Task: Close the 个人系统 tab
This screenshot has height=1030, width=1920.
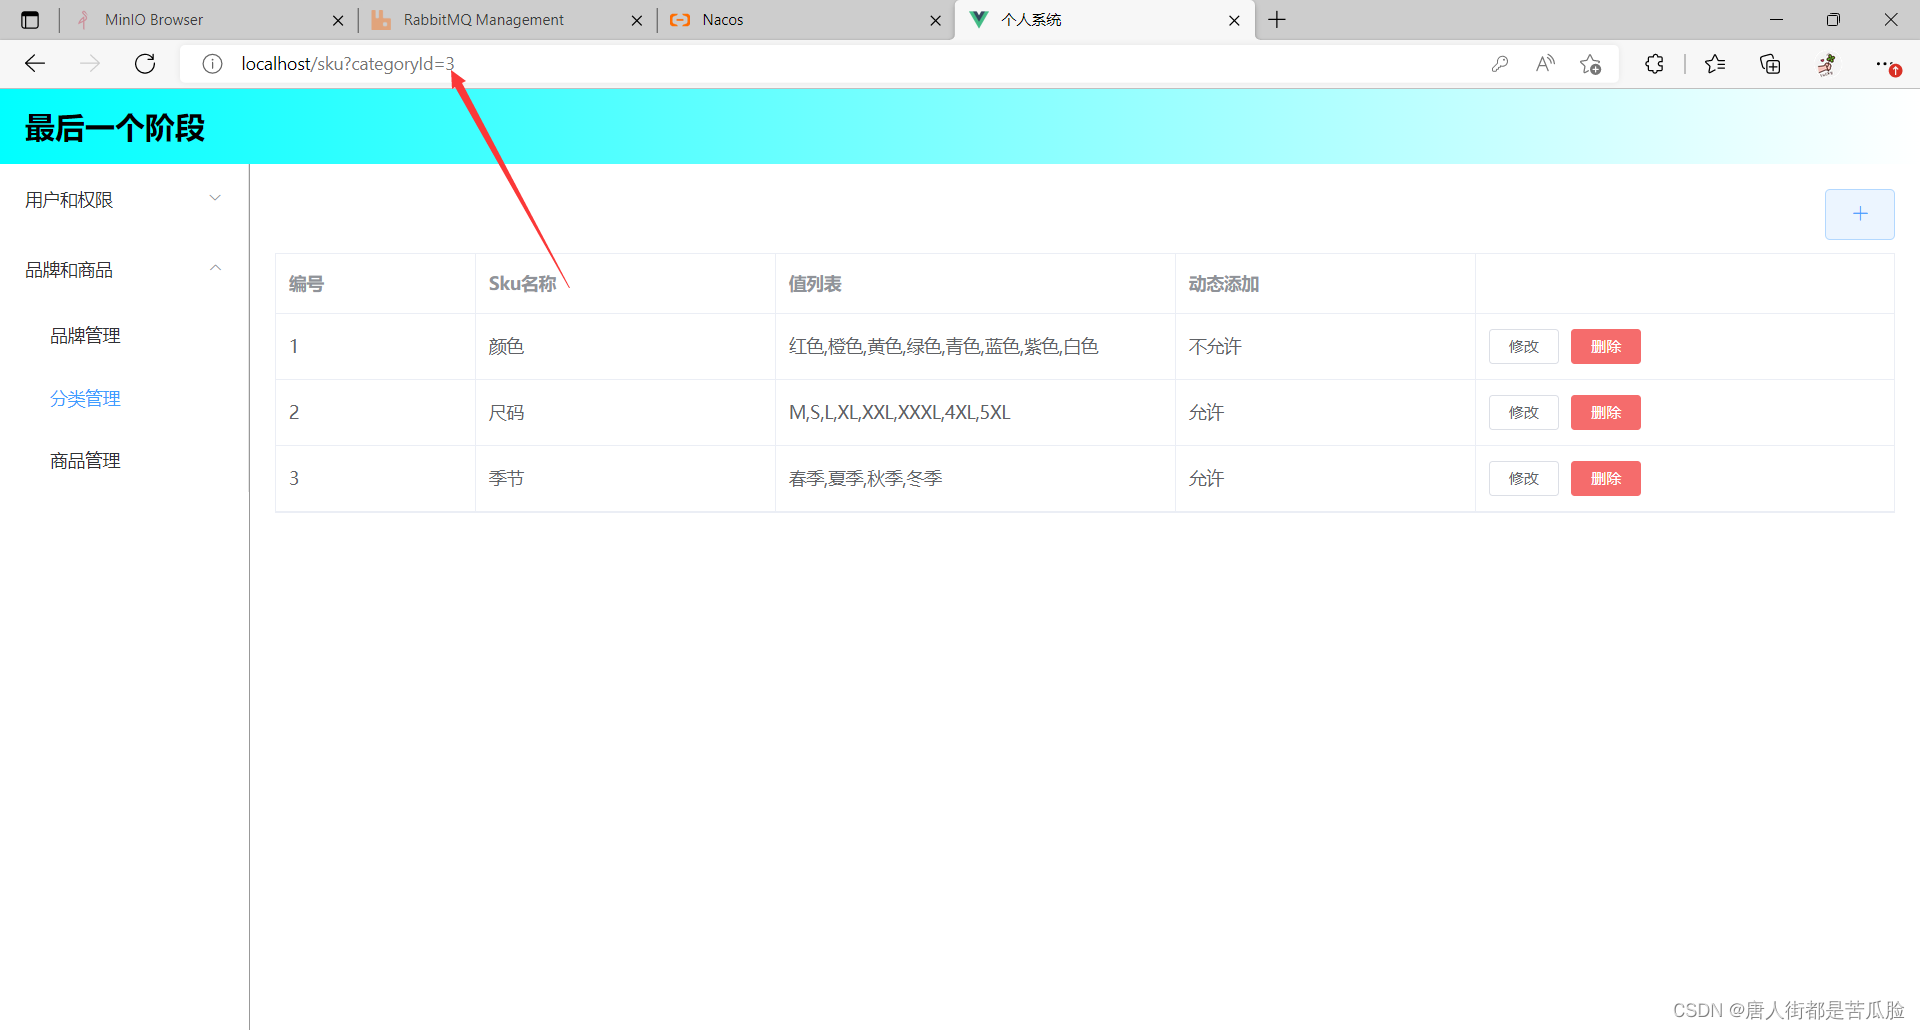Action: [1234, 20]
